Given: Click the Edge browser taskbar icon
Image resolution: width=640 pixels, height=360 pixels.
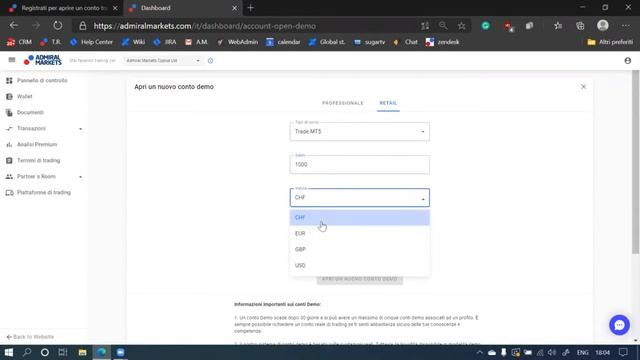Looking at the screenshot, I should pos(102,352).
